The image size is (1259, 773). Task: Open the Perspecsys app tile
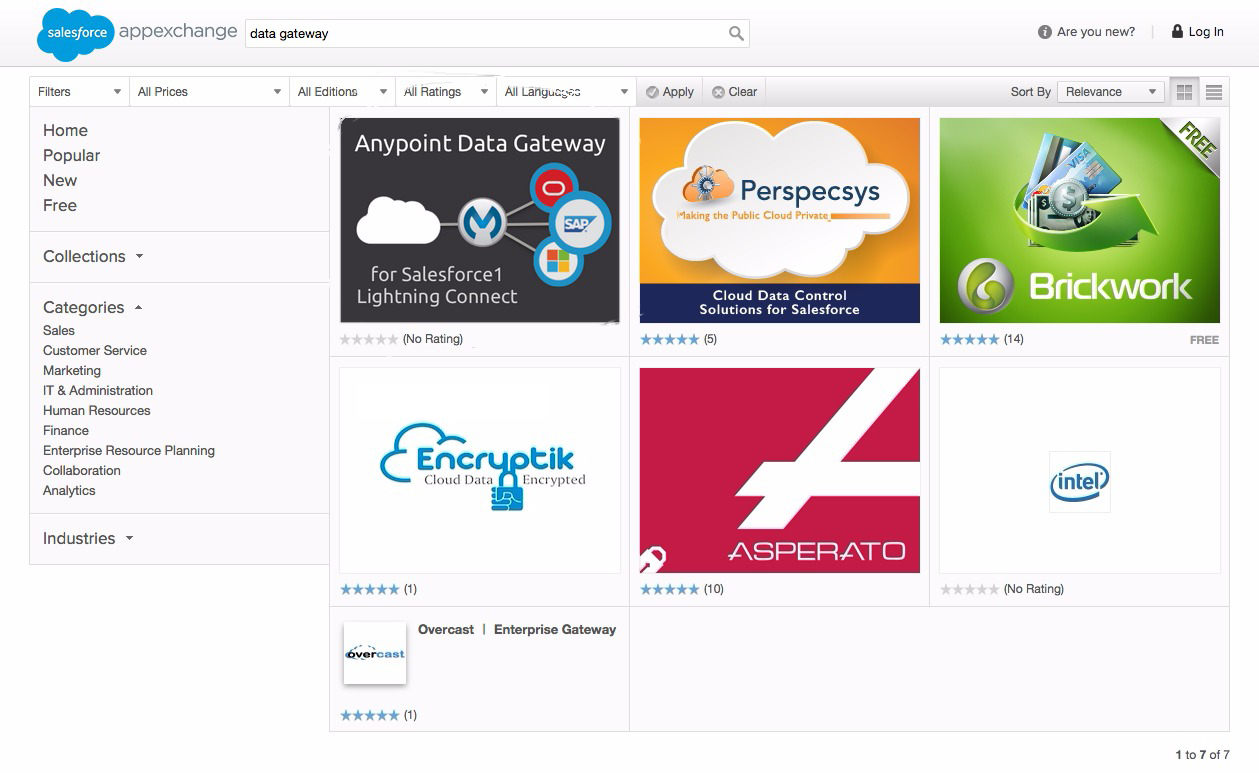780,220
